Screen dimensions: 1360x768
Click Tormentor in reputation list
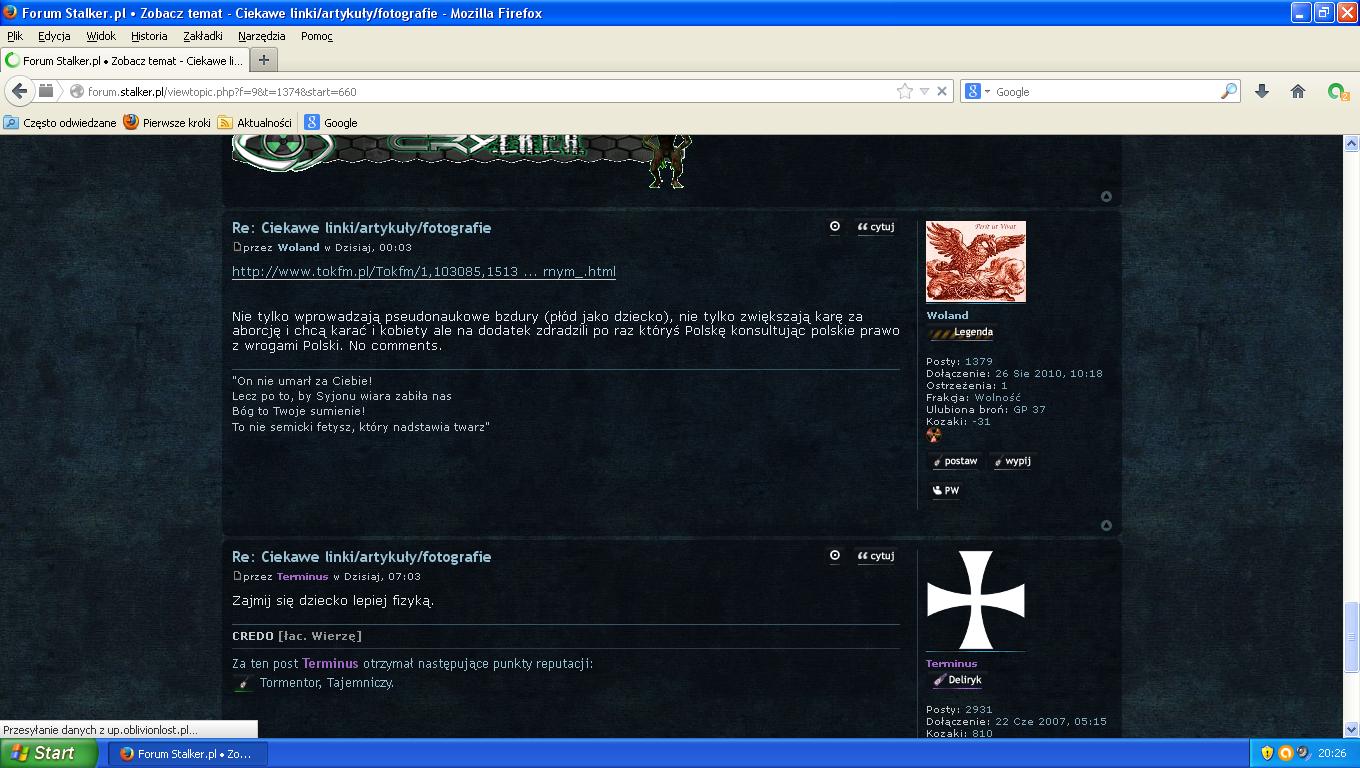coord(289,683)
